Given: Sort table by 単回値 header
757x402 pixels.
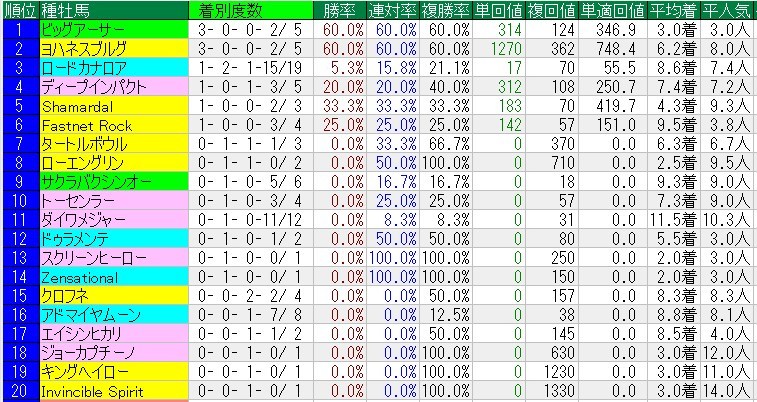Looking at the screenshot, I should pyautogui.click(x=497, y=10).
